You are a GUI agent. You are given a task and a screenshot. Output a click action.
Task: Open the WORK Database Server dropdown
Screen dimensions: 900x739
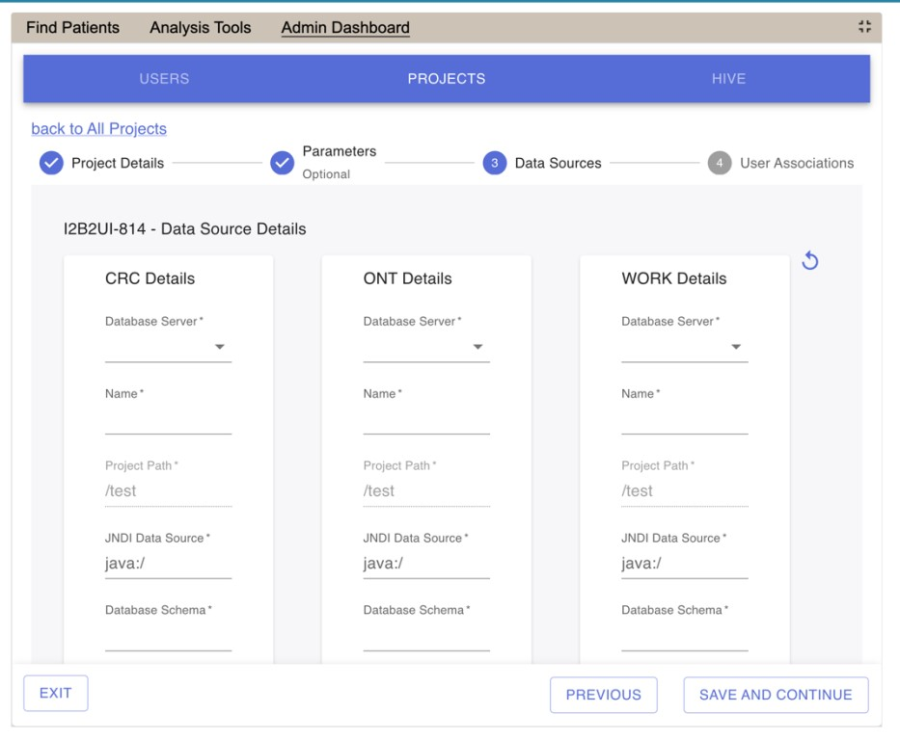point(684,347)
